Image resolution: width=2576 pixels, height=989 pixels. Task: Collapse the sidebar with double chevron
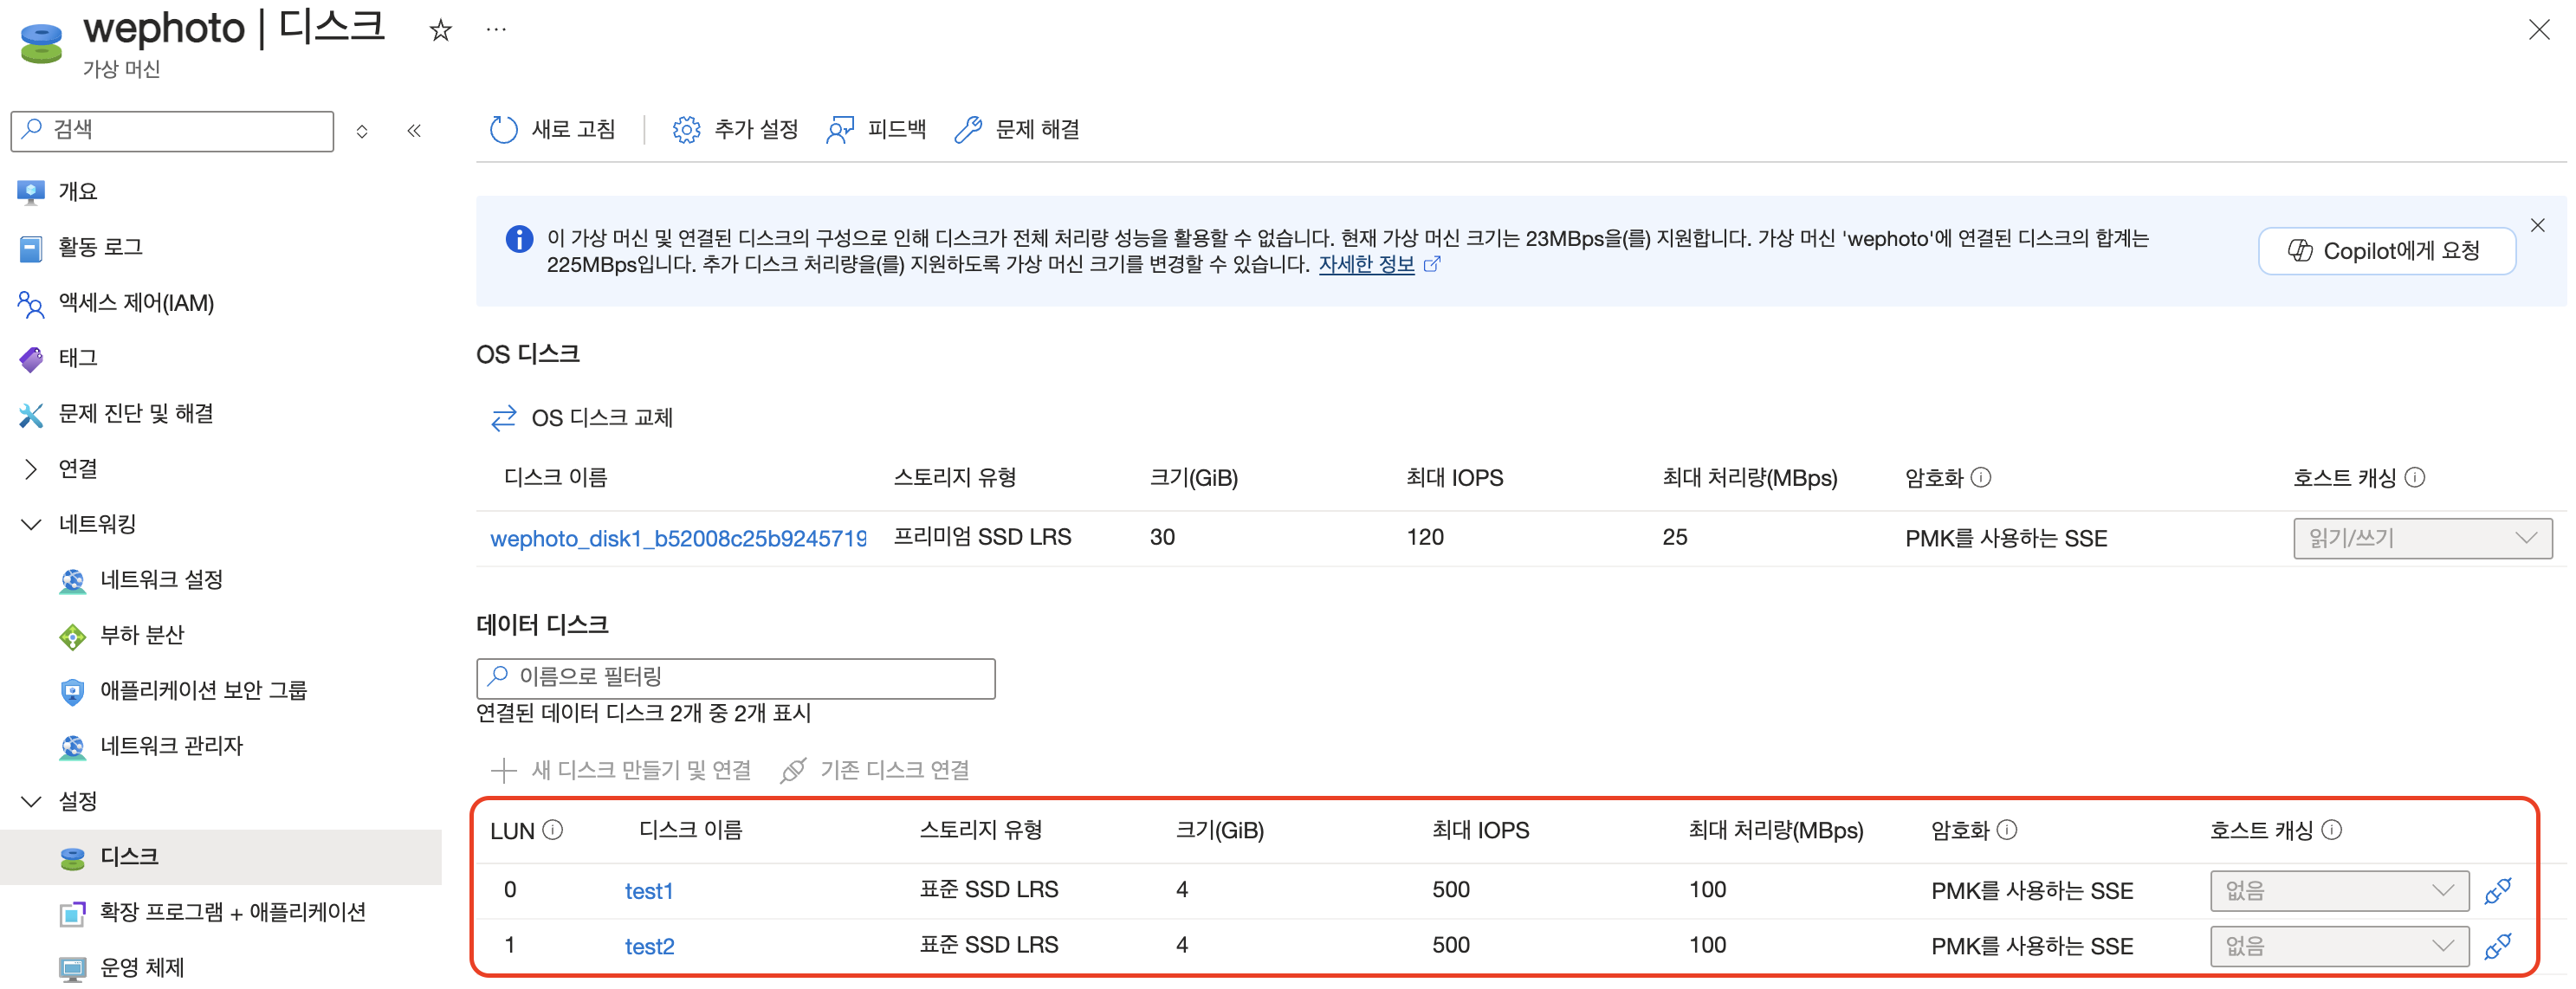click(414, 131)
